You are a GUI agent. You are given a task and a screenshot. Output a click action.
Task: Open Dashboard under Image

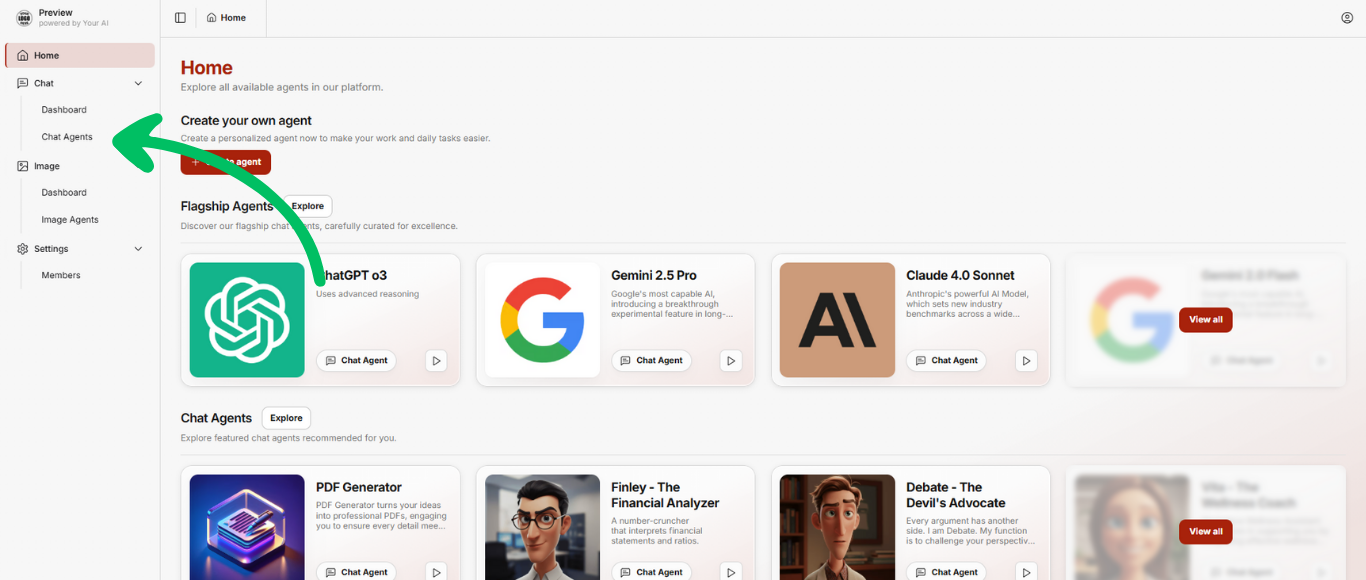point(64,192)
